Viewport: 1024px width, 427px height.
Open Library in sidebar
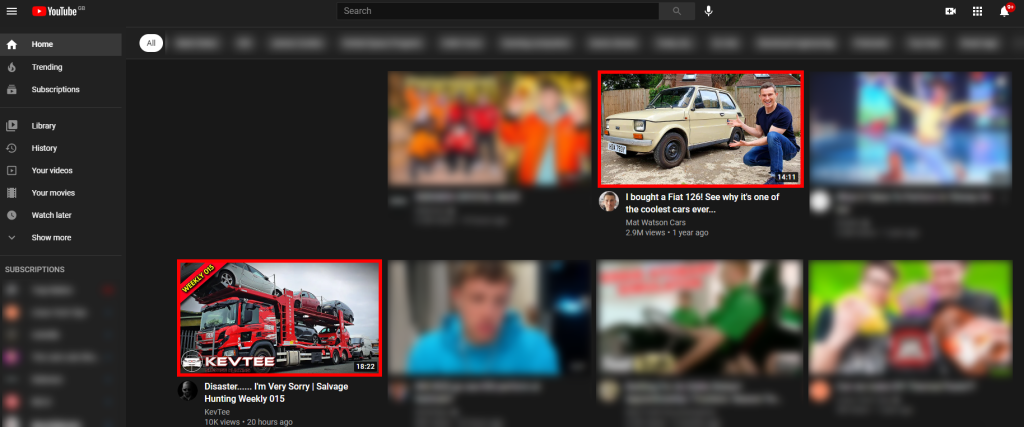43,126
